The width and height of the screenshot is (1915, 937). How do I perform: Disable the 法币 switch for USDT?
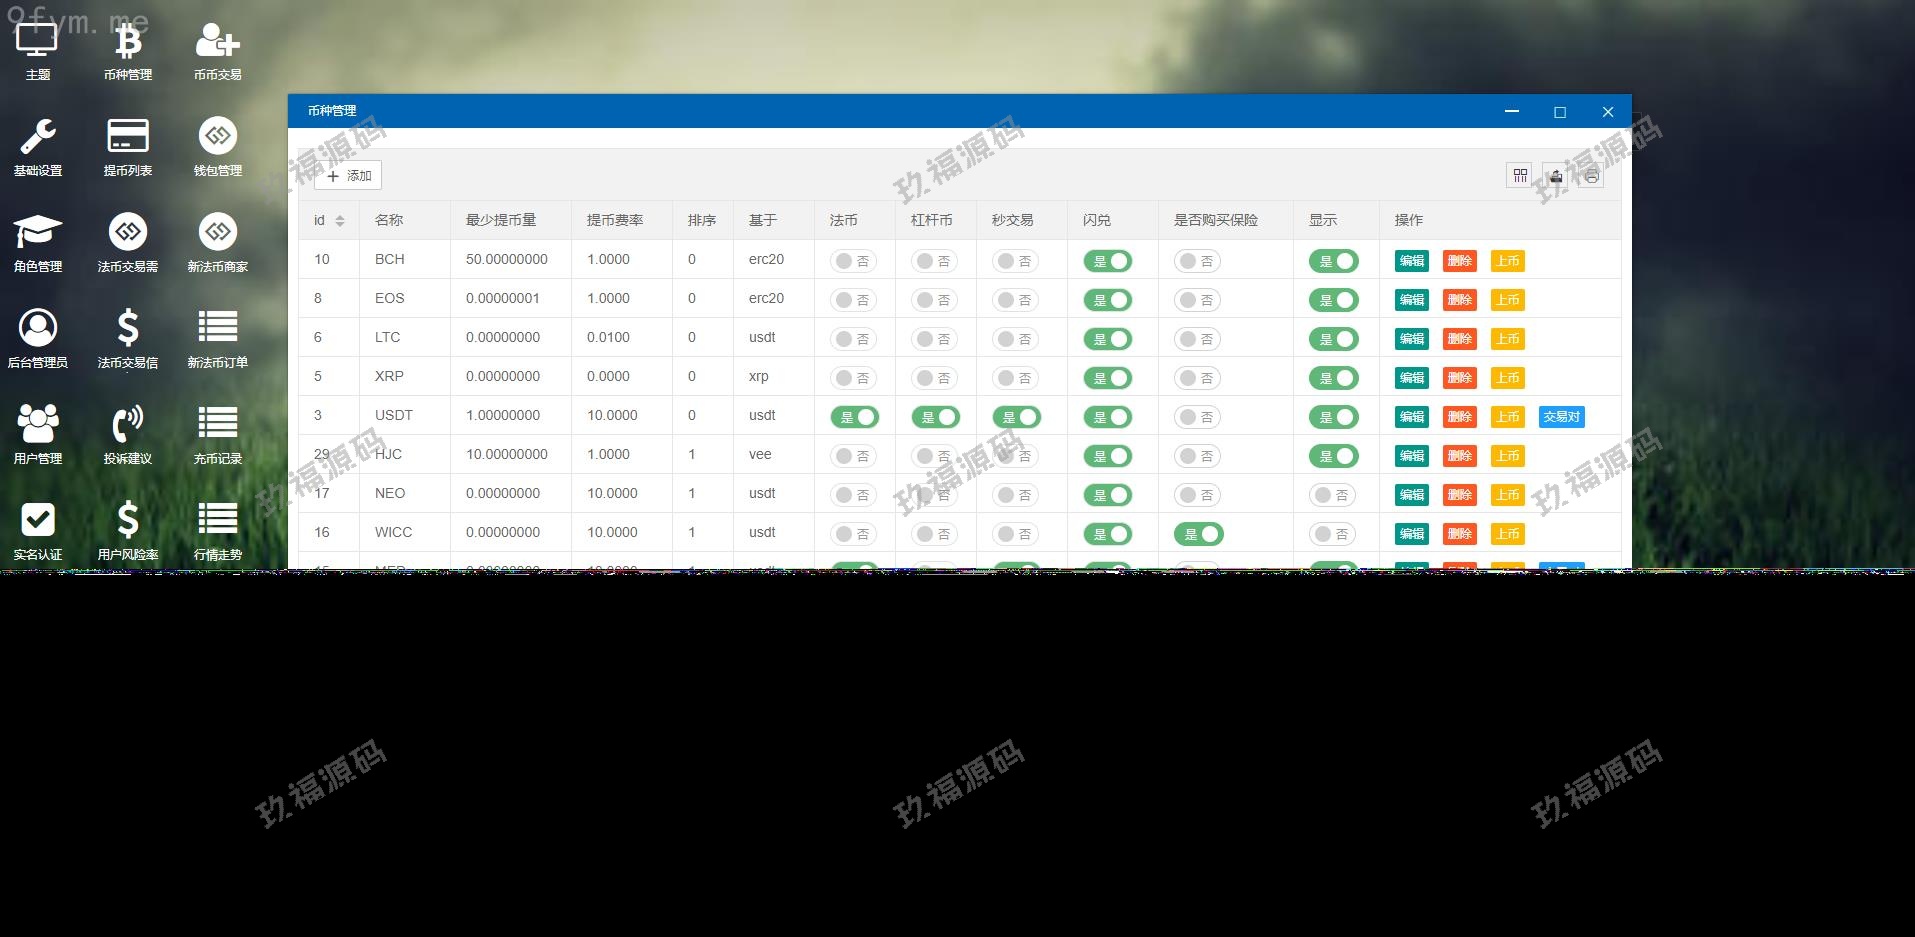point(855,417)
